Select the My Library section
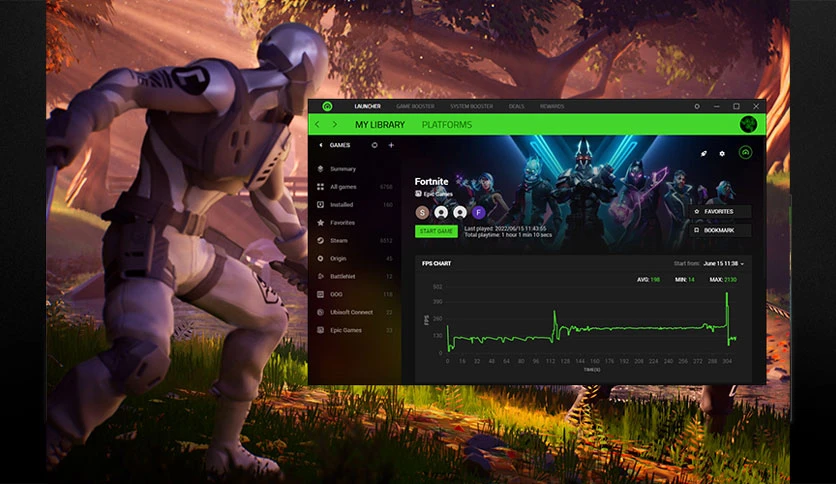 pyautogui.click(x=380, y=125)
